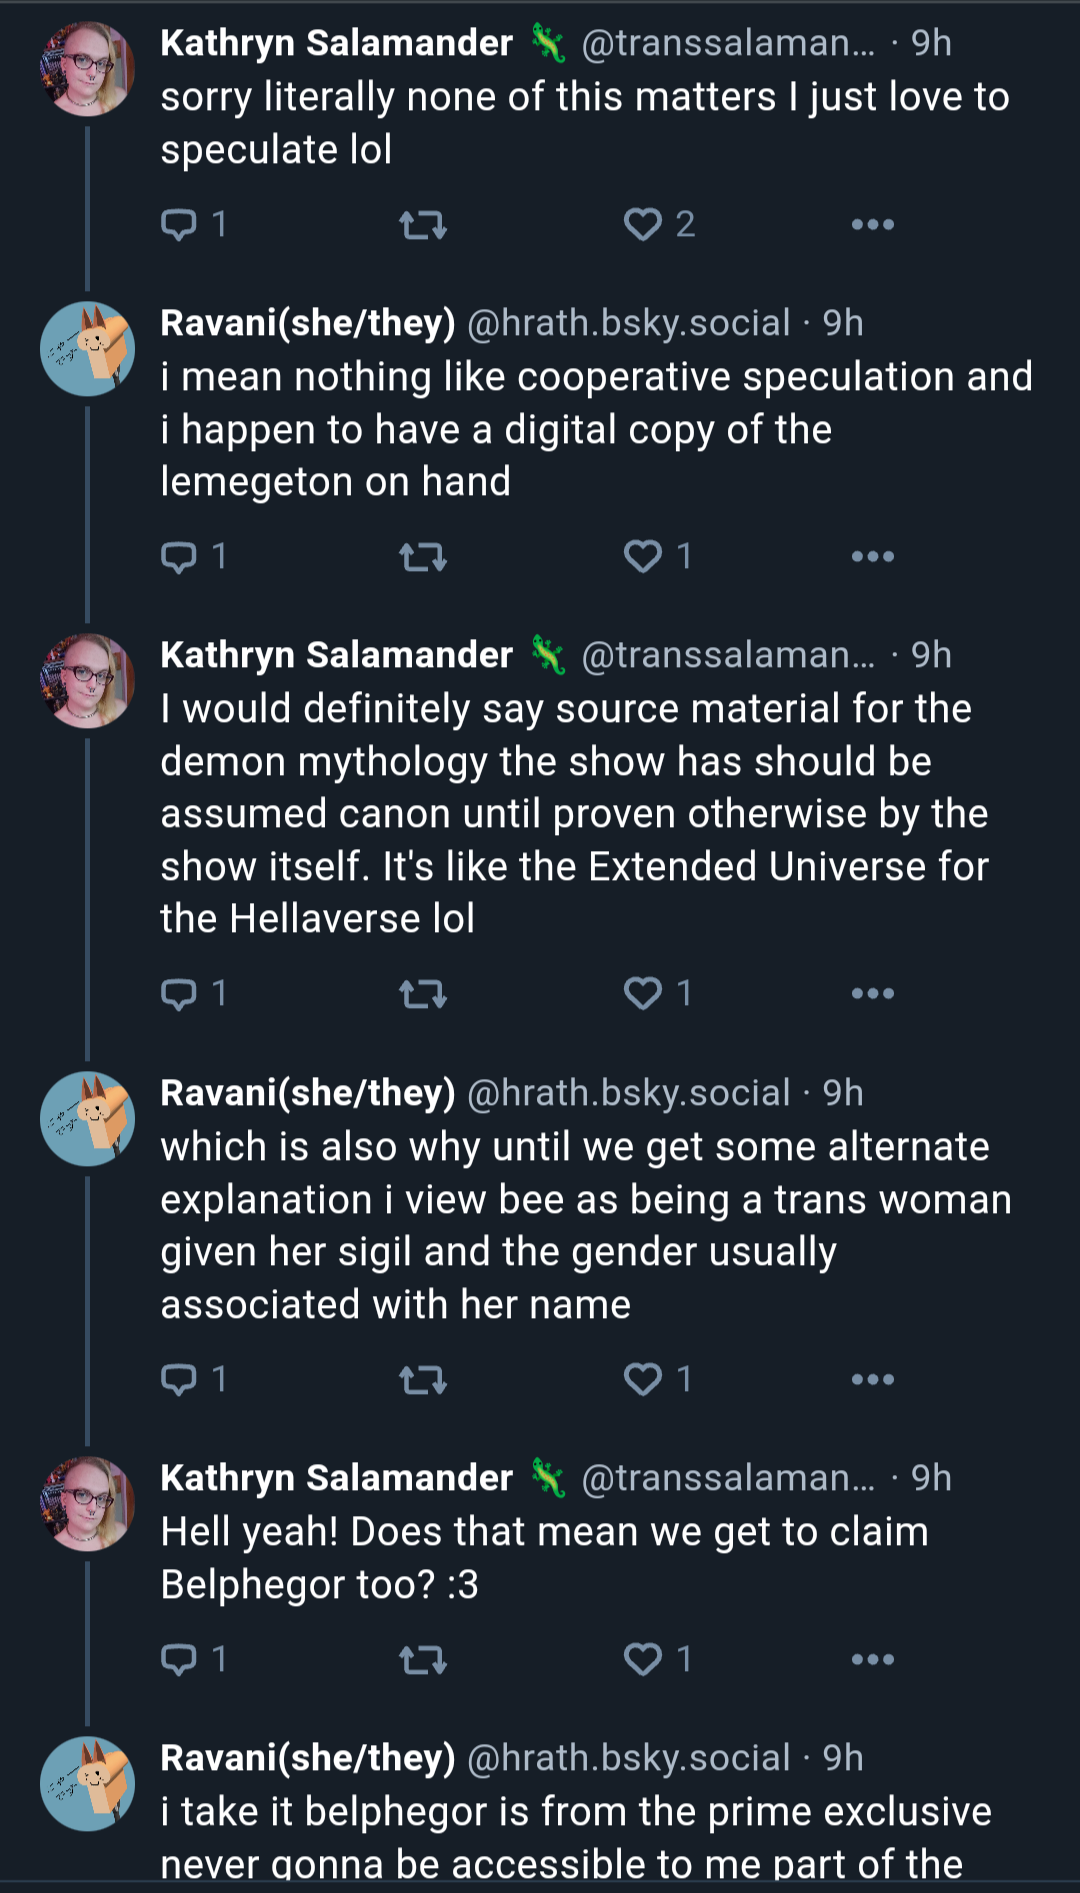This screenshot has height=1893, width=1080.
Task: Reply to the 'bee as being a trans woman' post
Action: tap(194, 1379)
